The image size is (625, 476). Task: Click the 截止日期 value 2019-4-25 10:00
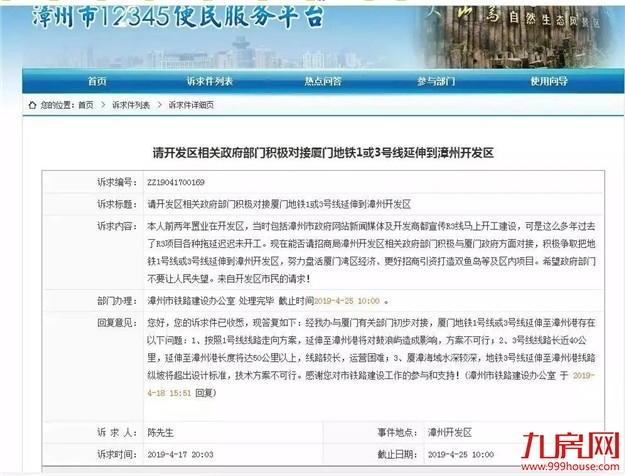tap(461, 455)
